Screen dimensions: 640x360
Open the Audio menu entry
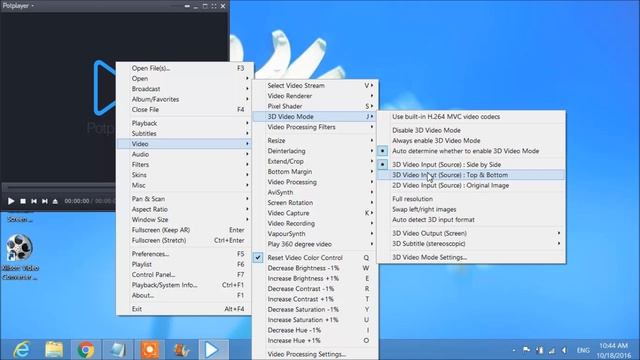185,154
